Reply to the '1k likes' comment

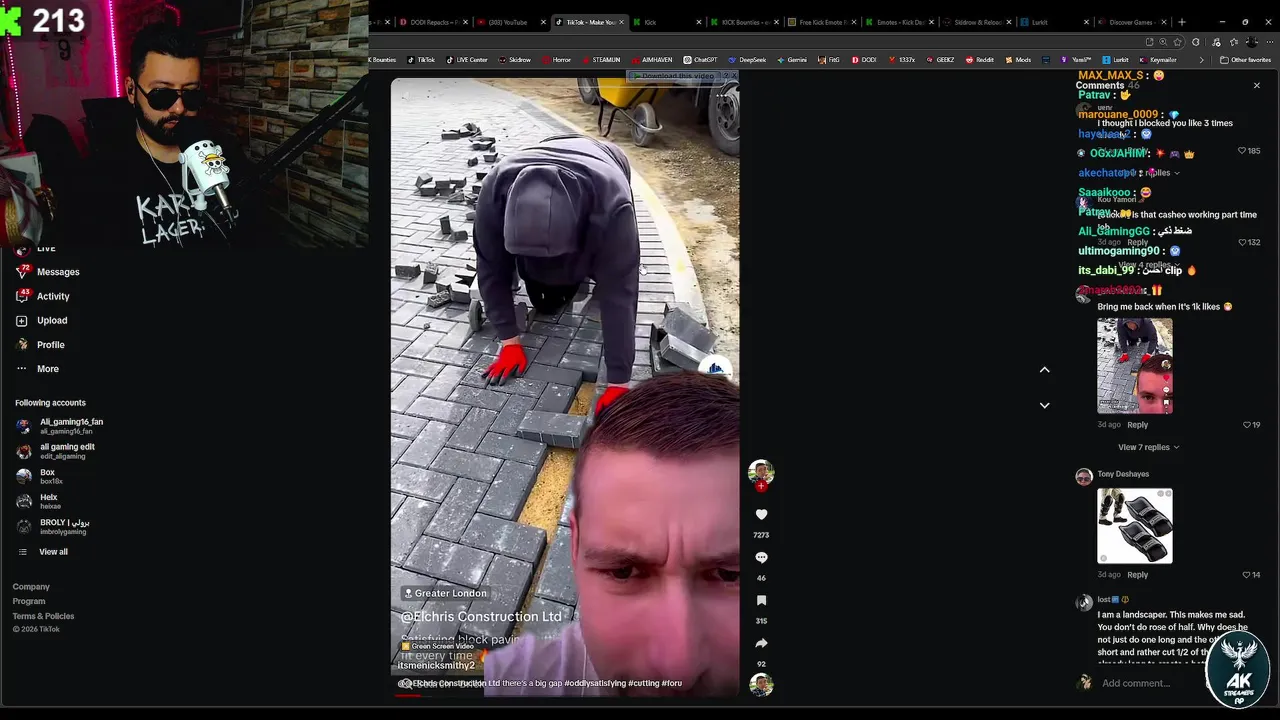[x=1137, y=425]
